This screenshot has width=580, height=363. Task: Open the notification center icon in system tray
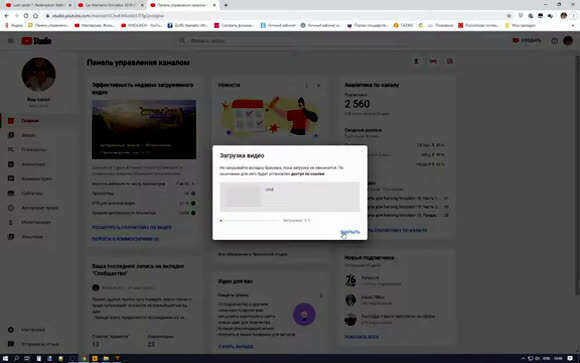570,358
